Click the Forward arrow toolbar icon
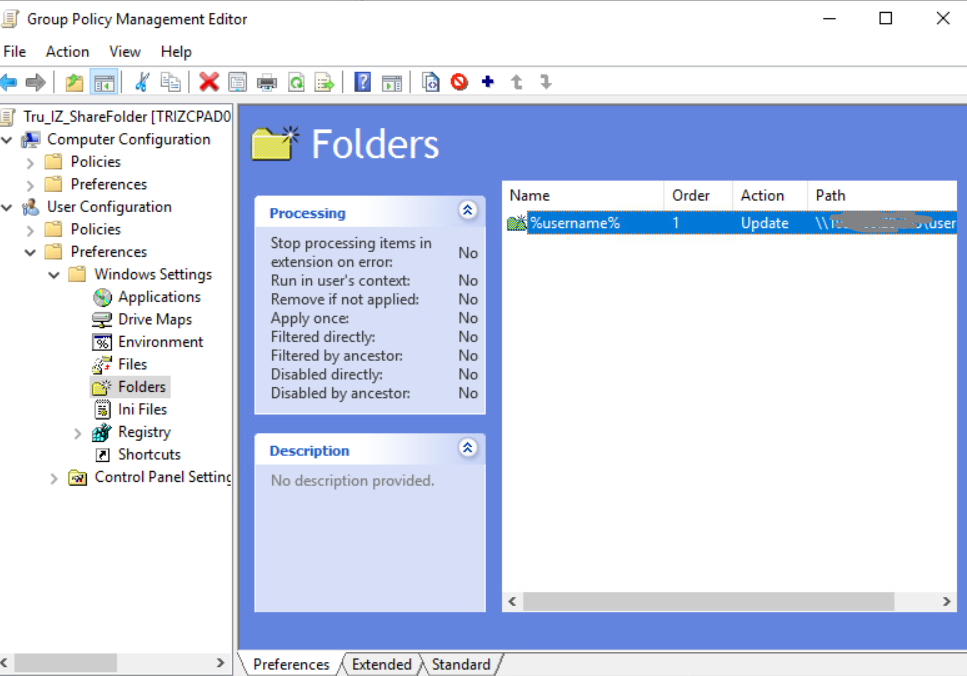 (x=36, y=82)
